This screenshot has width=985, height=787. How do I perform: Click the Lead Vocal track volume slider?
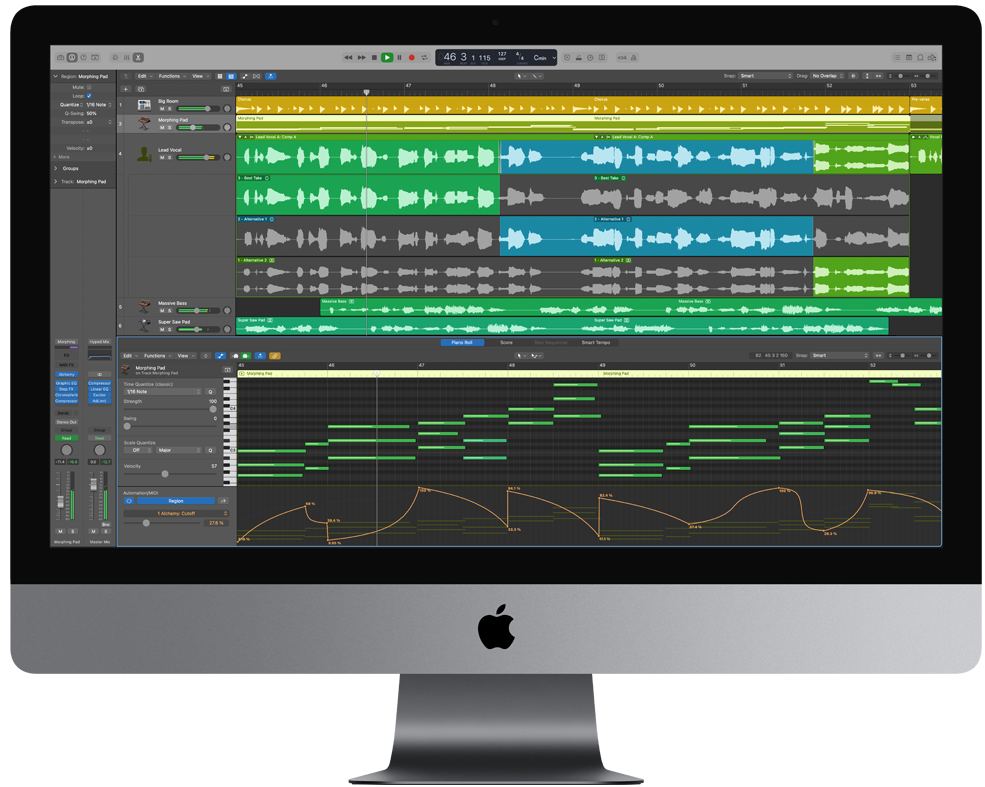(x=197, y=158)
